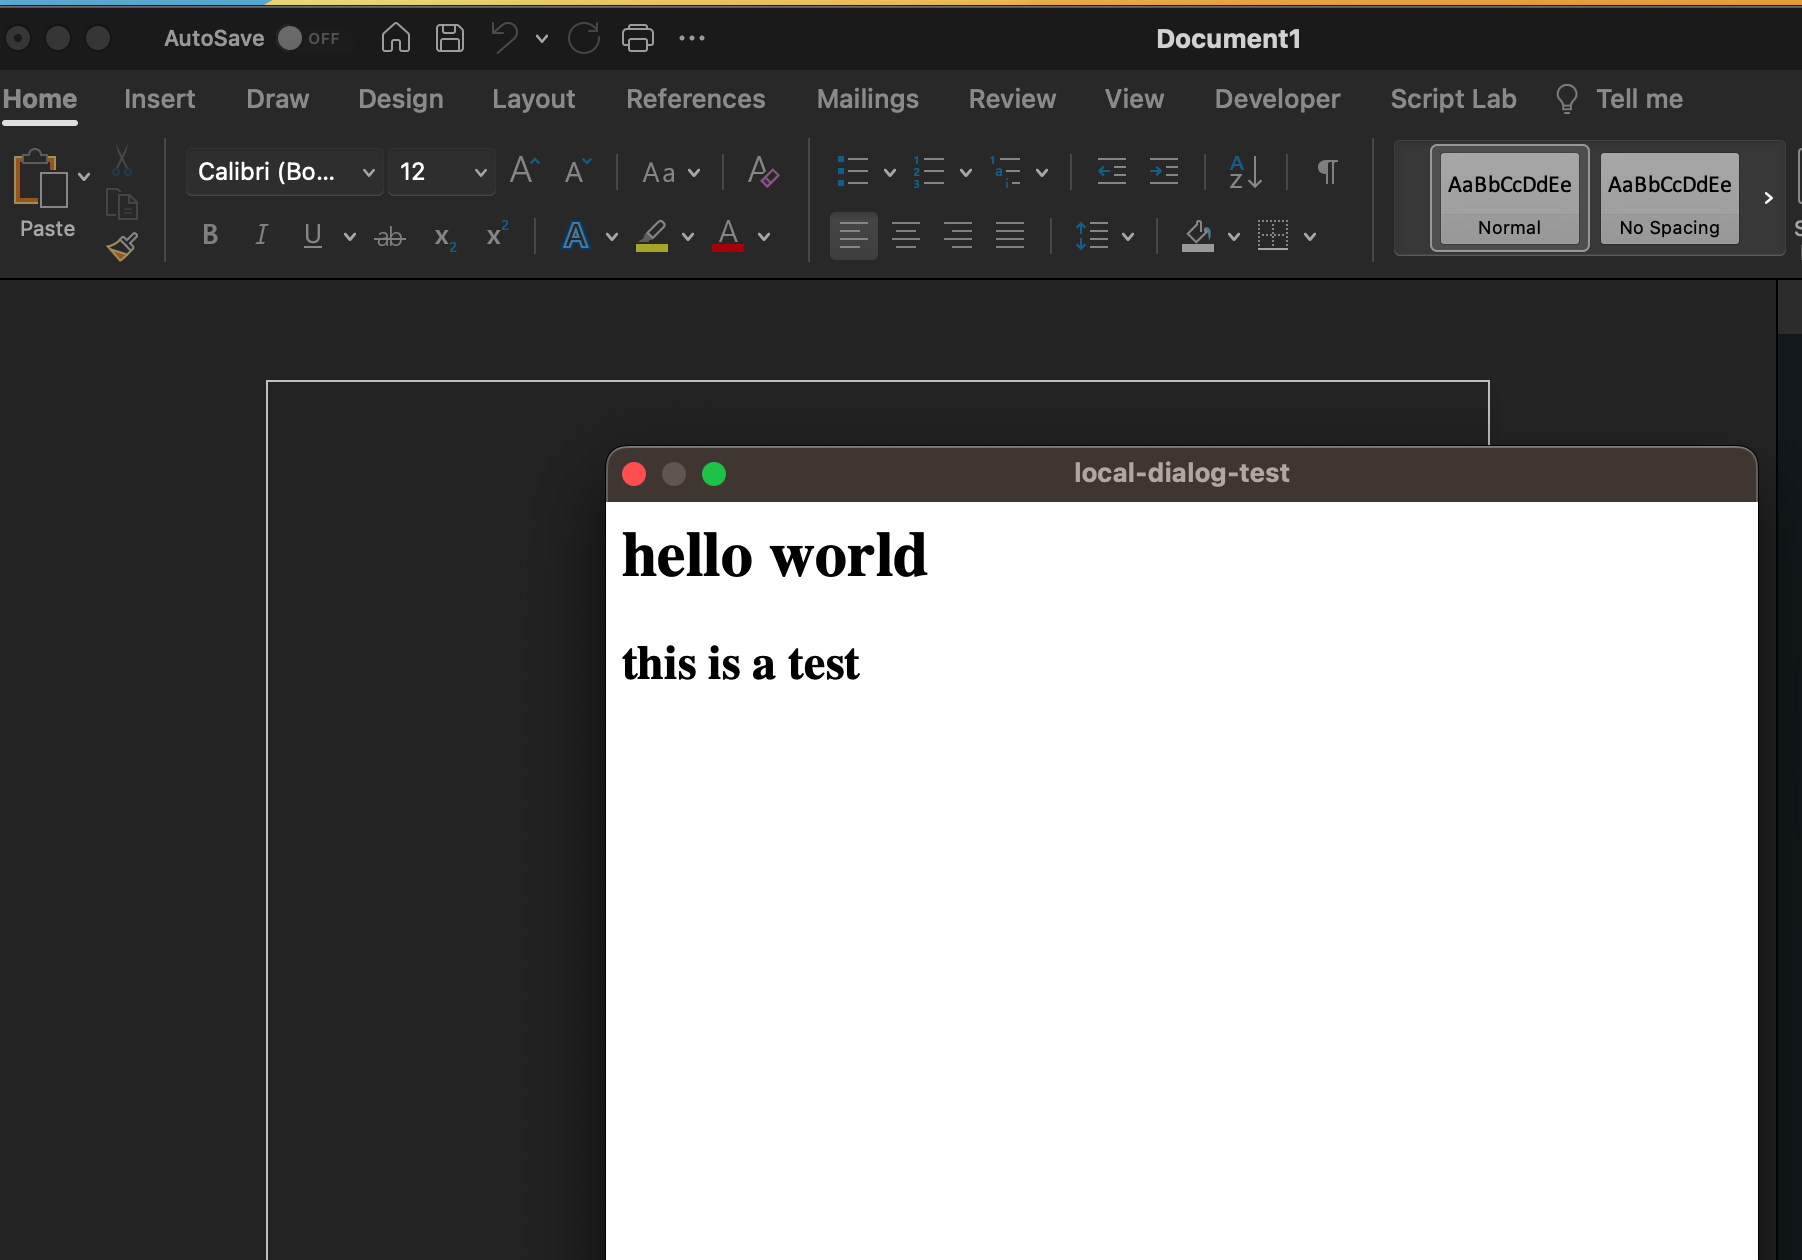Select the Clear All Formatting icon
The image size is (1802, 1260).
(762, 171)
